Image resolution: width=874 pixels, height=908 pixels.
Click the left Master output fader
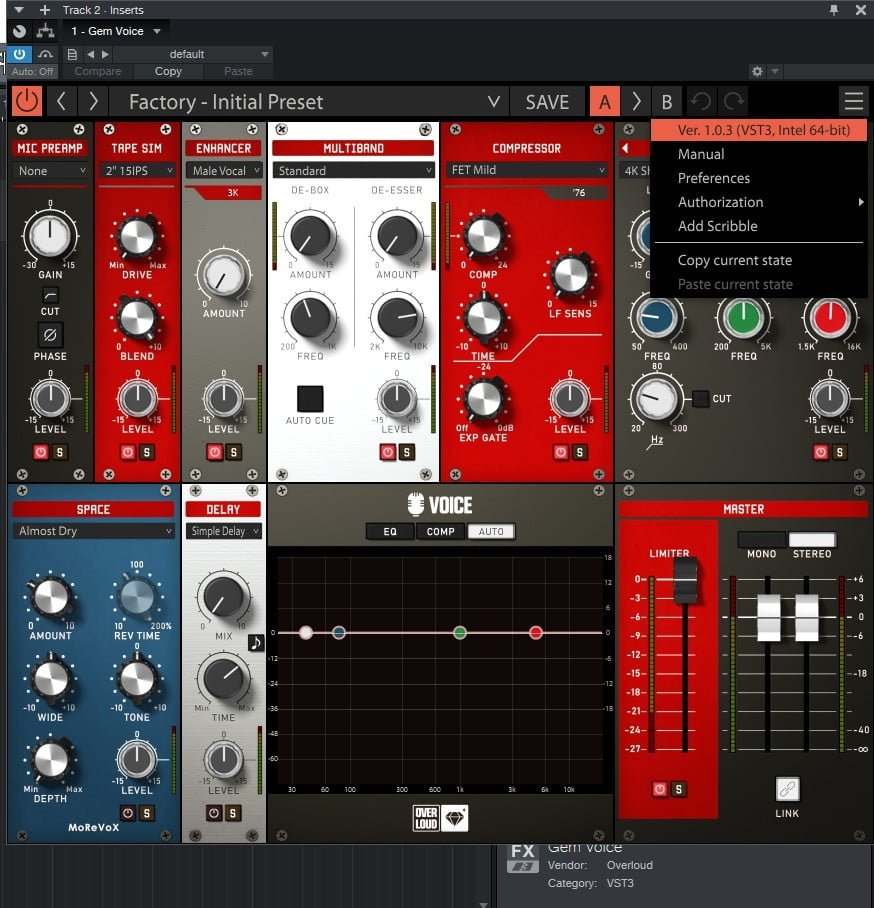point(769,617)
